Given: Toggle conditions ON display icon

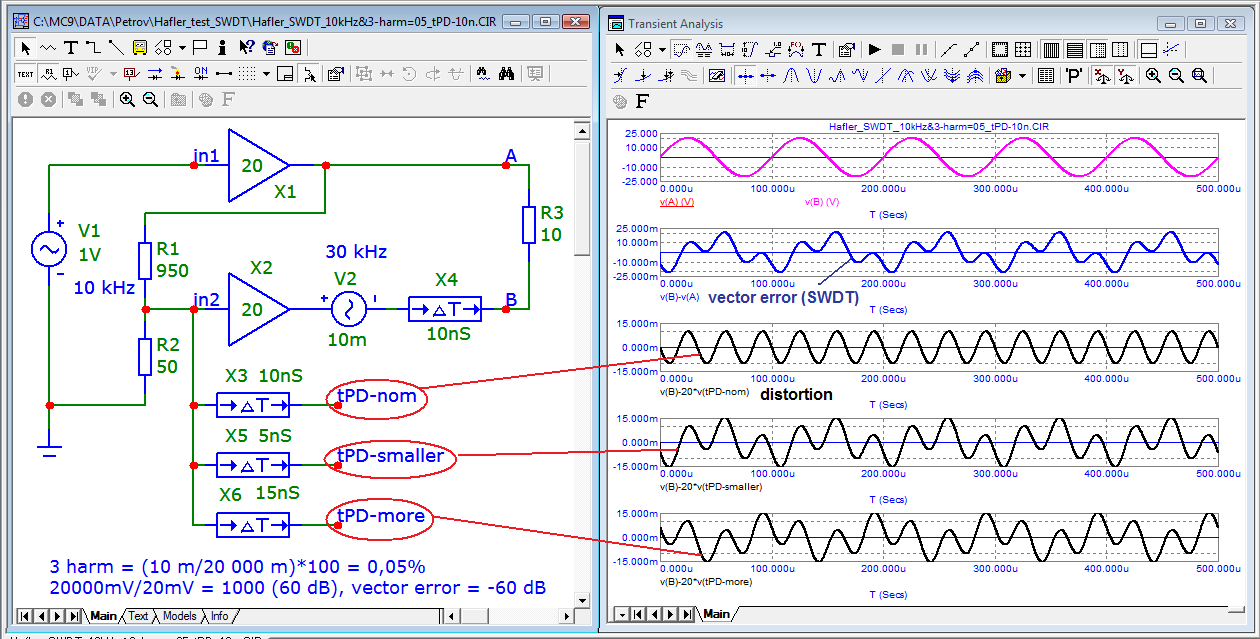Looking at the screenshot, I should 201,74.
